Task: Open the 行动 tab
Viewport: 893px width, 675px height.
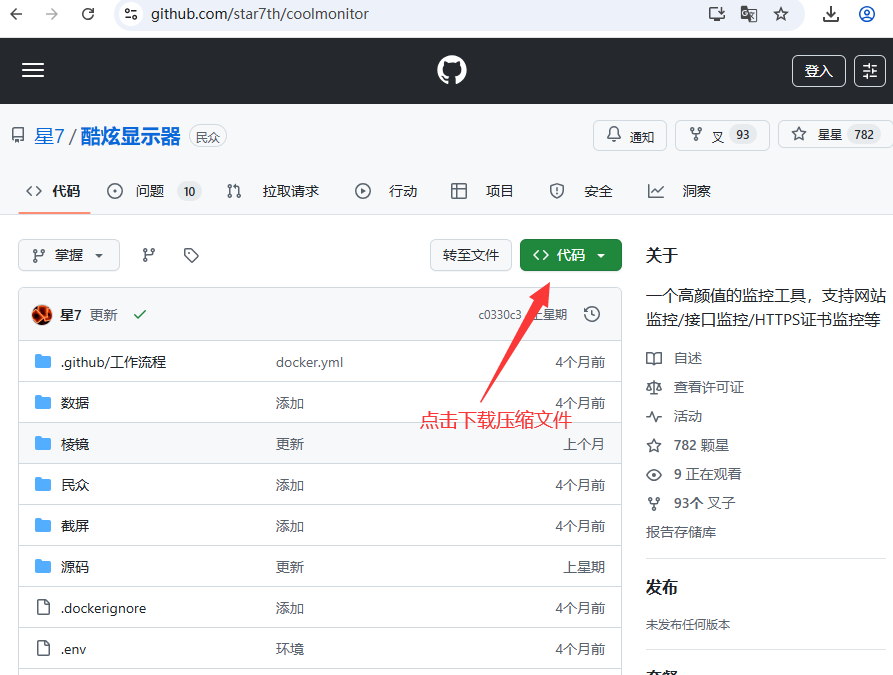Action: (x=386, y=191)
